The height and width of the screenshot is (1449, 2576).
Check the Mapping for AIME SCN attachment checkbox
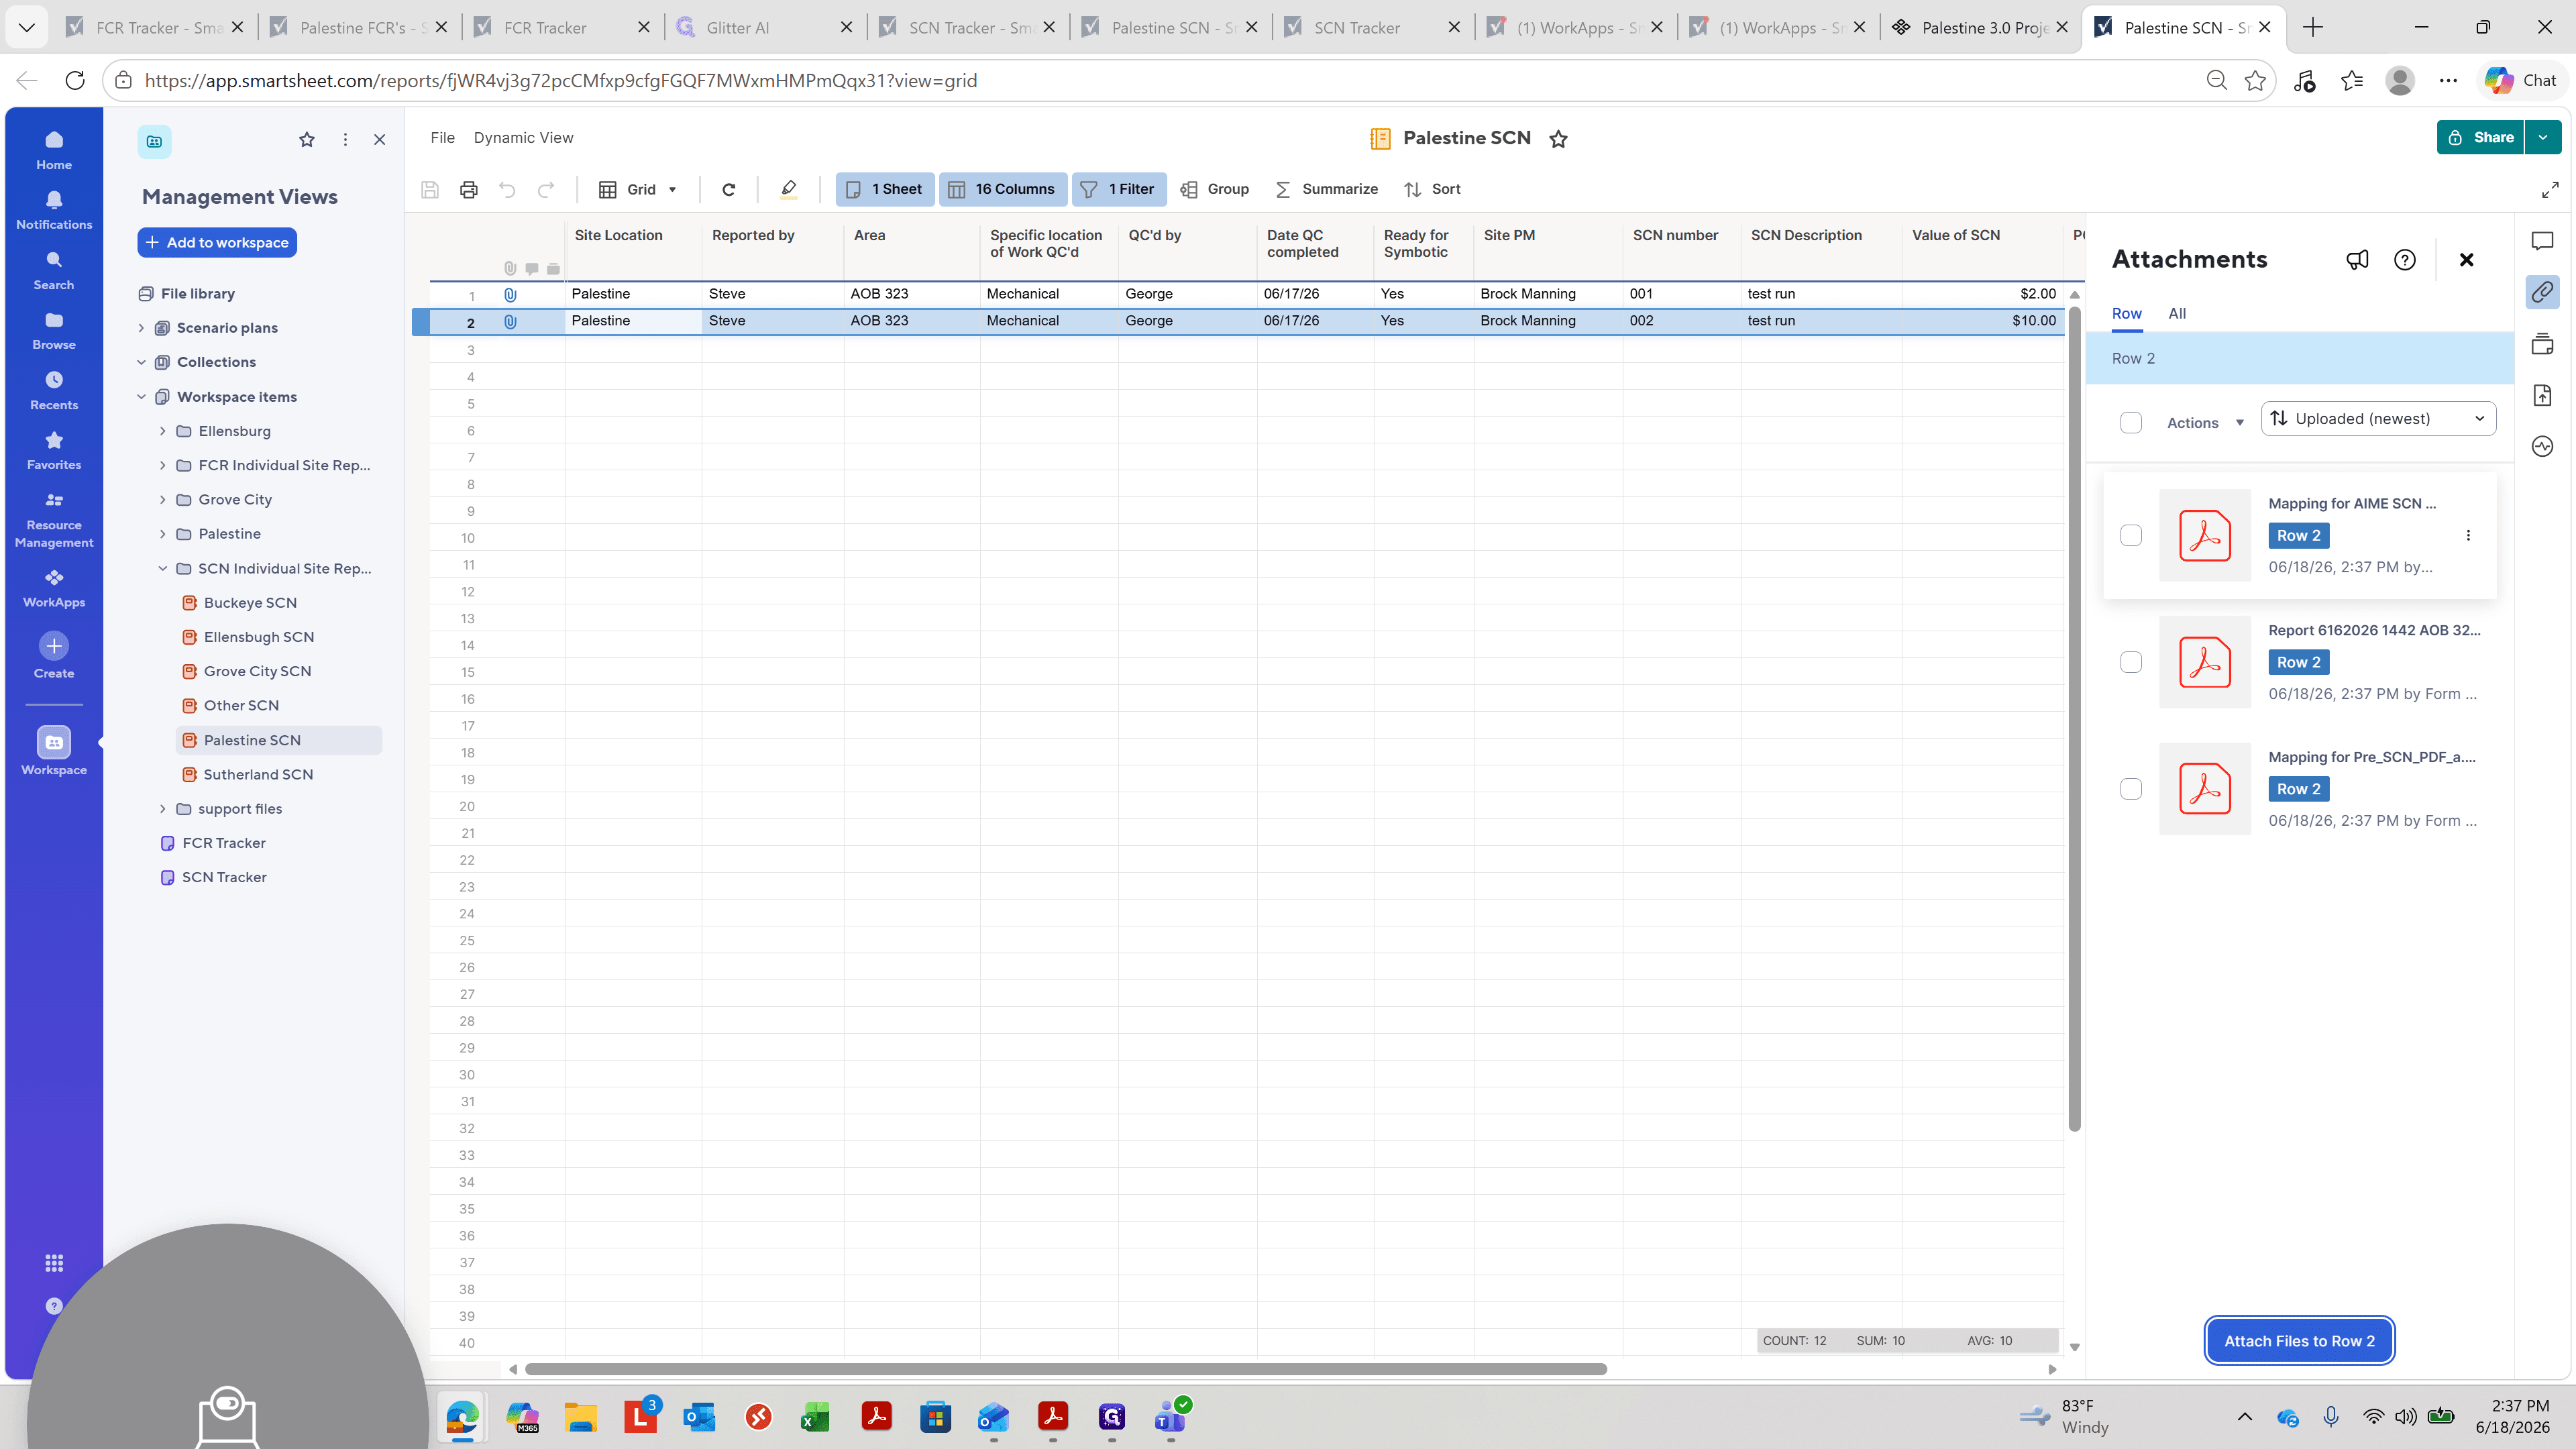pyautogui.click(x=2131, y=536)
